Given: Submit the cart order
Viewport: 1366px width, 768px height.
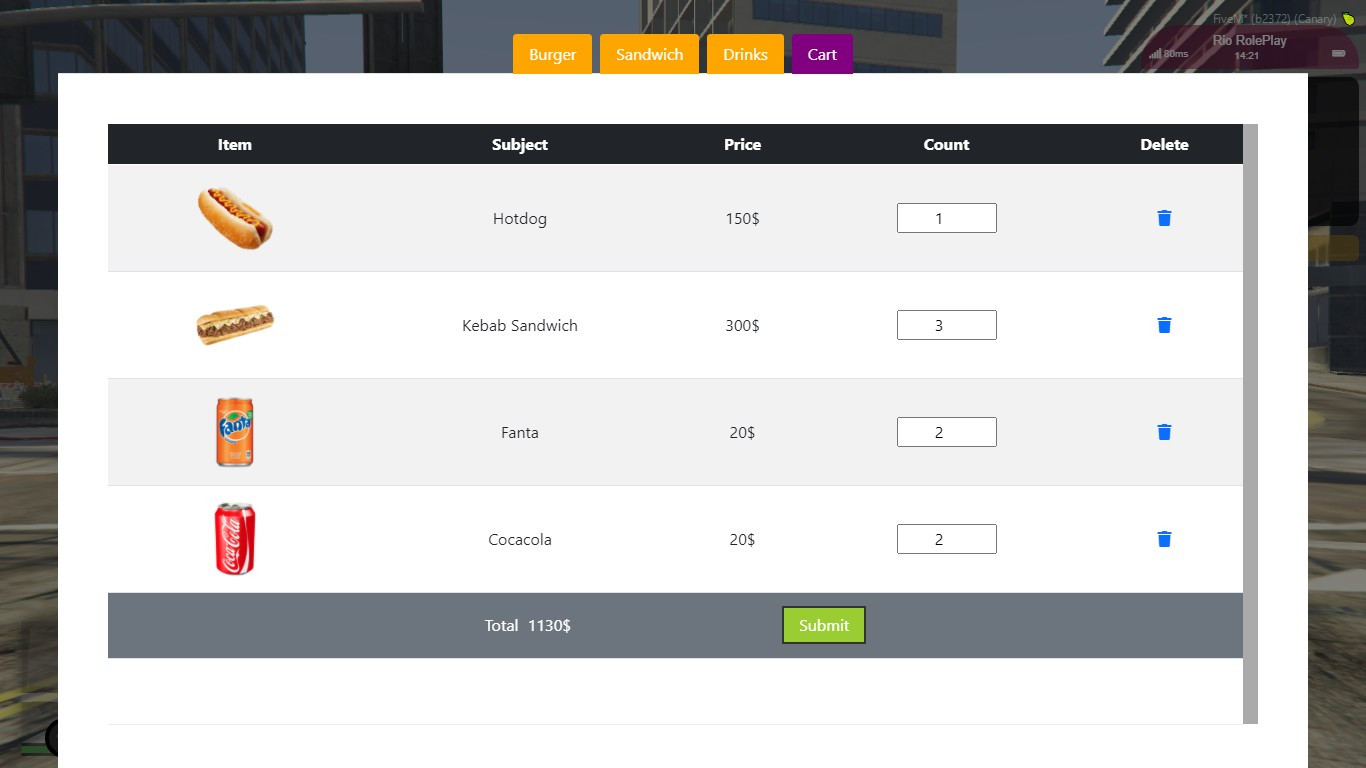Looking at the screenshot, I should 824,625.
